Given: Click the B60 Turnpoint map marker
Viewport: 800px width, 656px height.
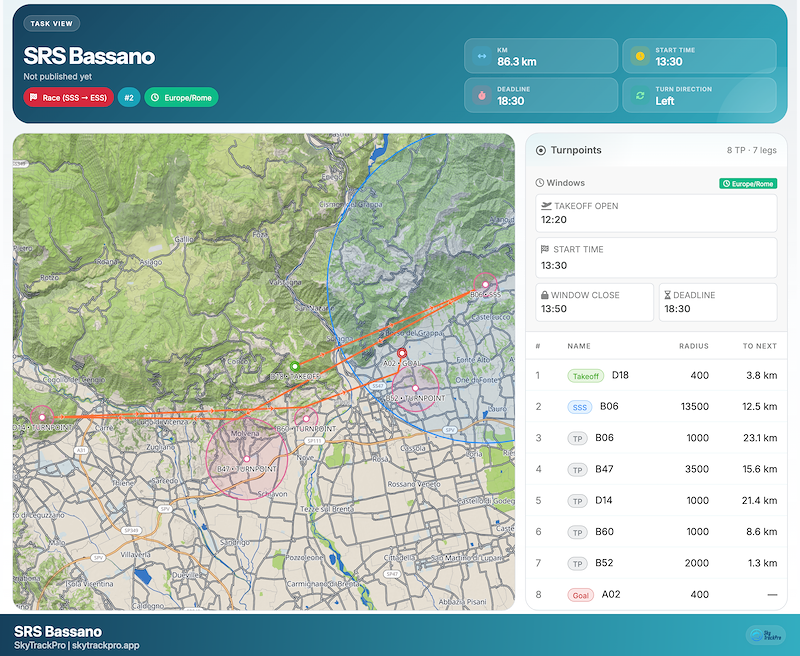Looking at the screenshot, I should pos(306,418).
